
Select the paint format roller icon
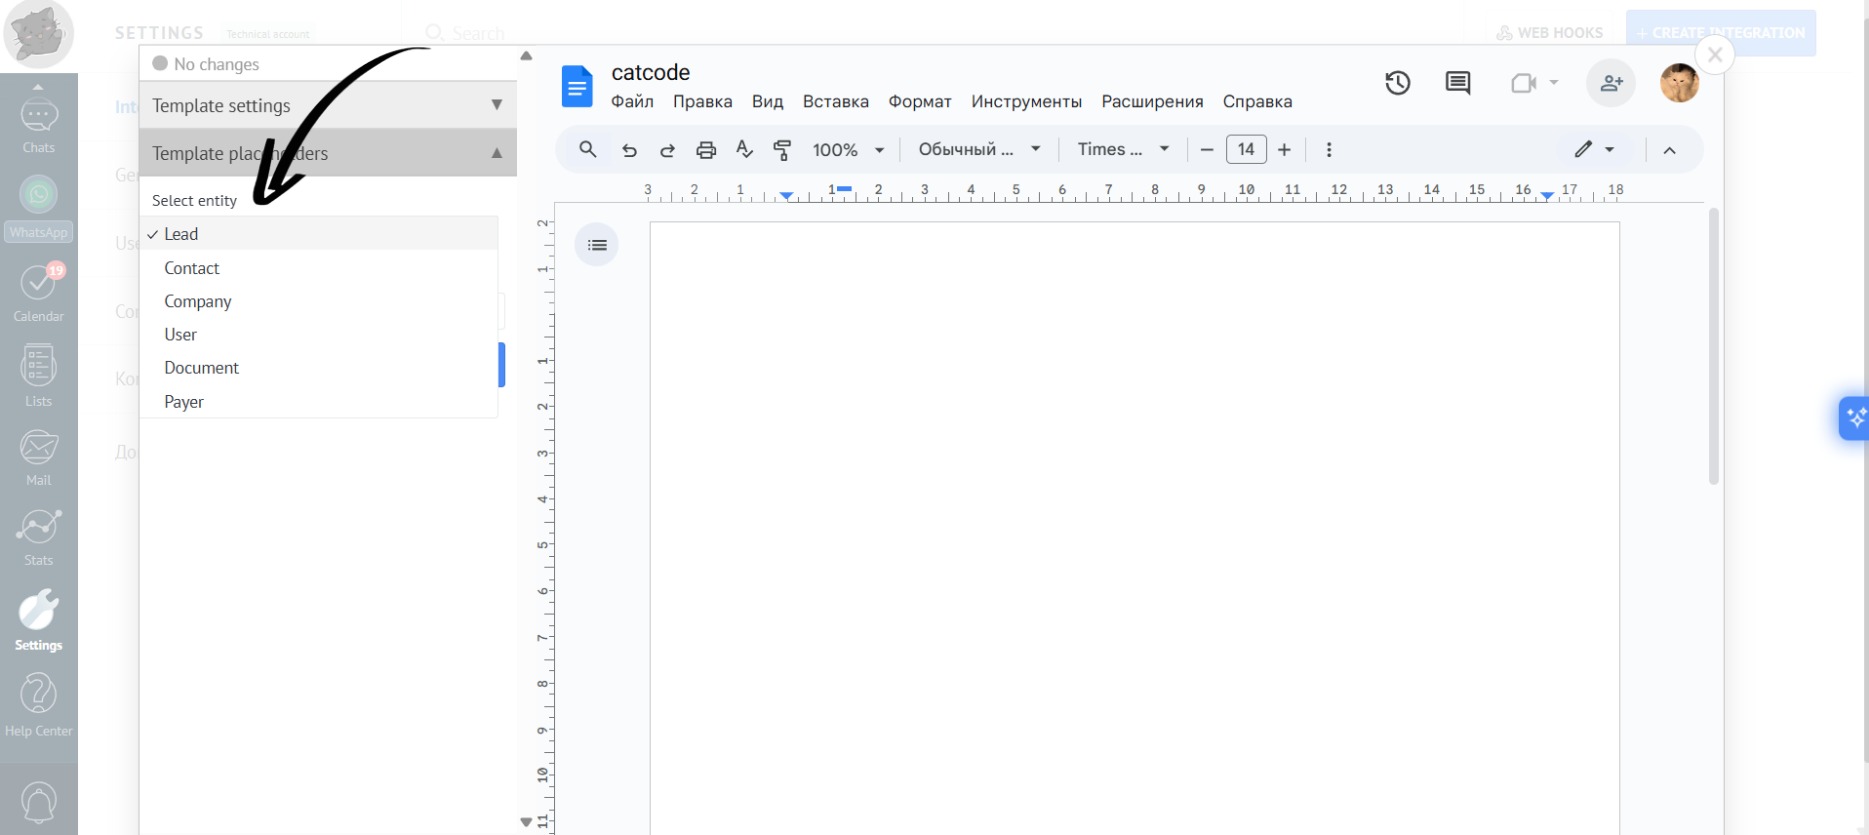point(782,150)
